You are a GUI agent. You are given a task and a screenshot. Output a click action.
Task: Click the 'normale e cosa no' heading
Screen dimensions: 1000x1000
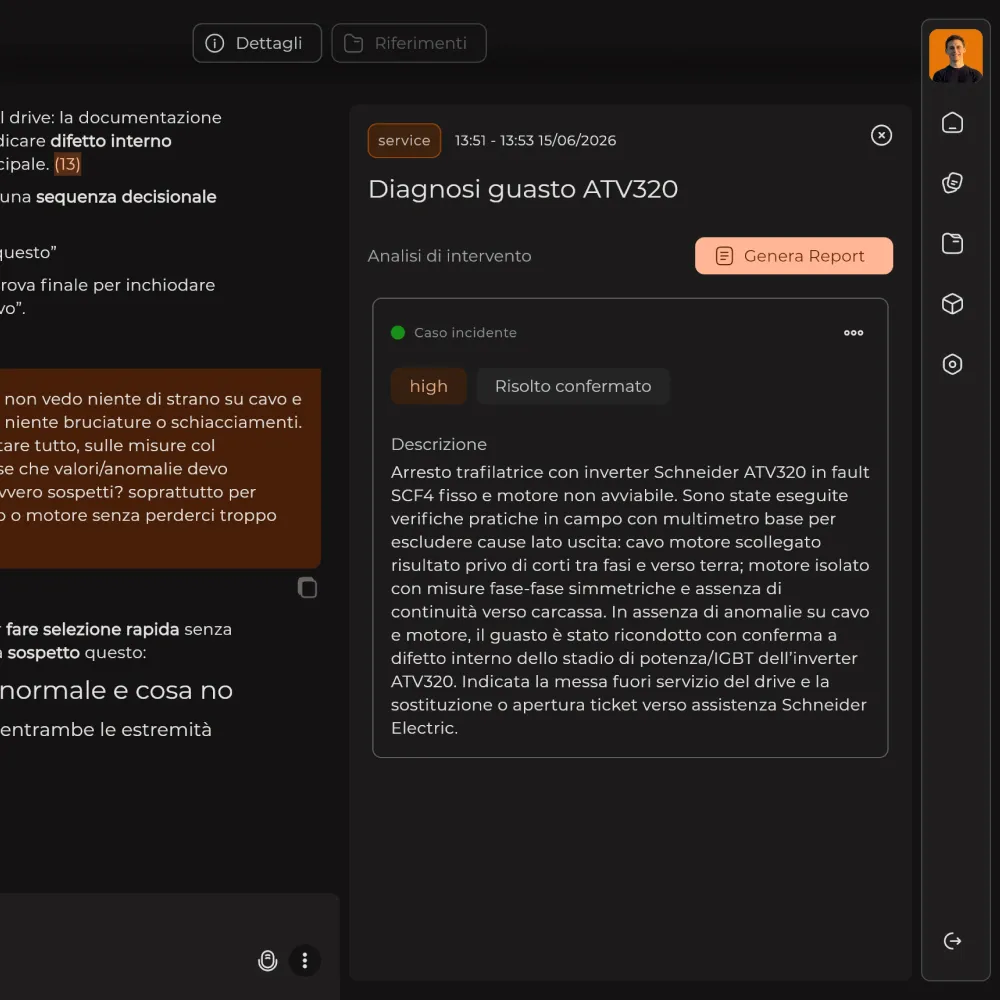coord(116,690)
